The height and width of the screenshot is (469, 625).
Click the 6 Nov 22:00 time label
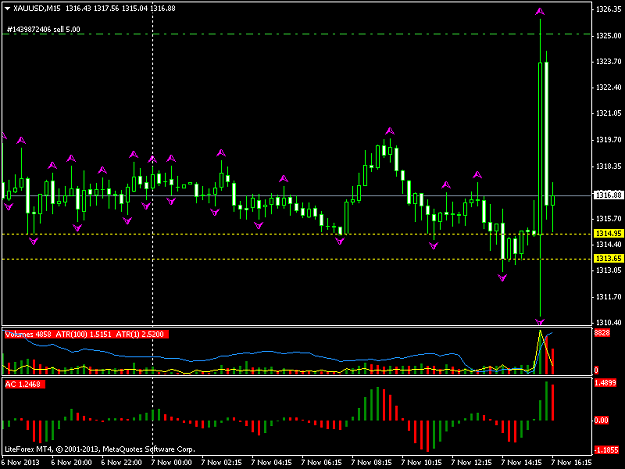click(x=122, y=462)
